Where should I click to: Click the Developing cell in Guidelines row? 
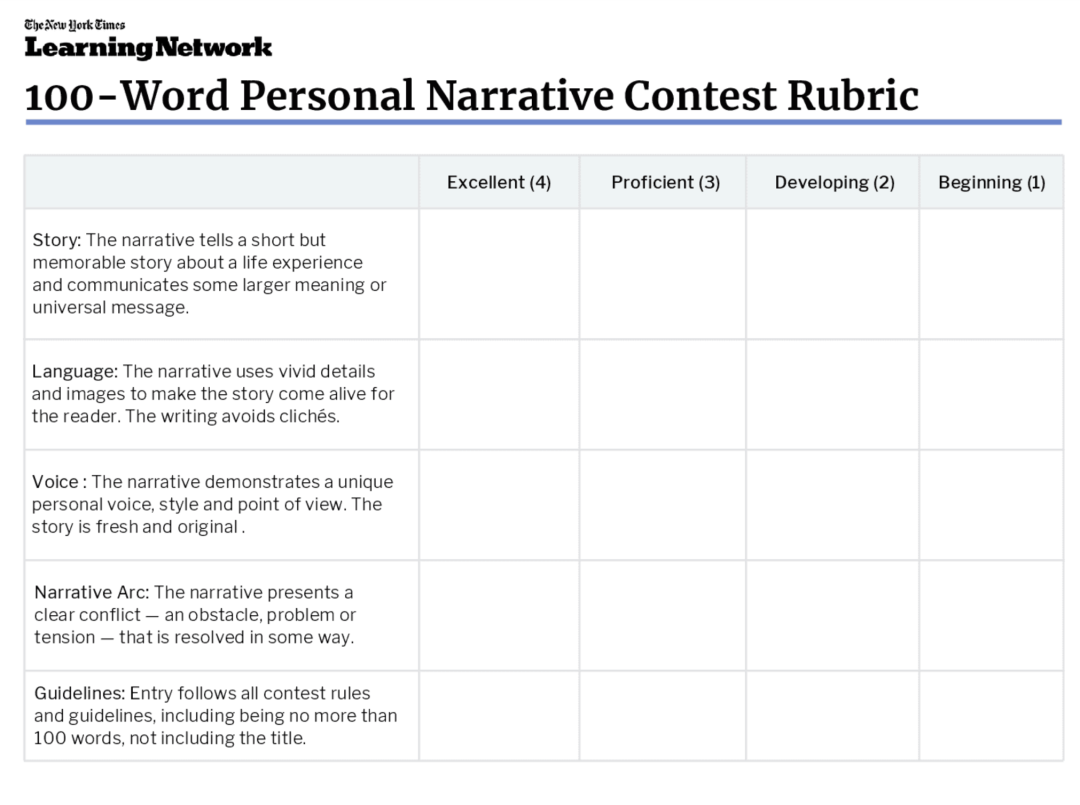(832, 716)
